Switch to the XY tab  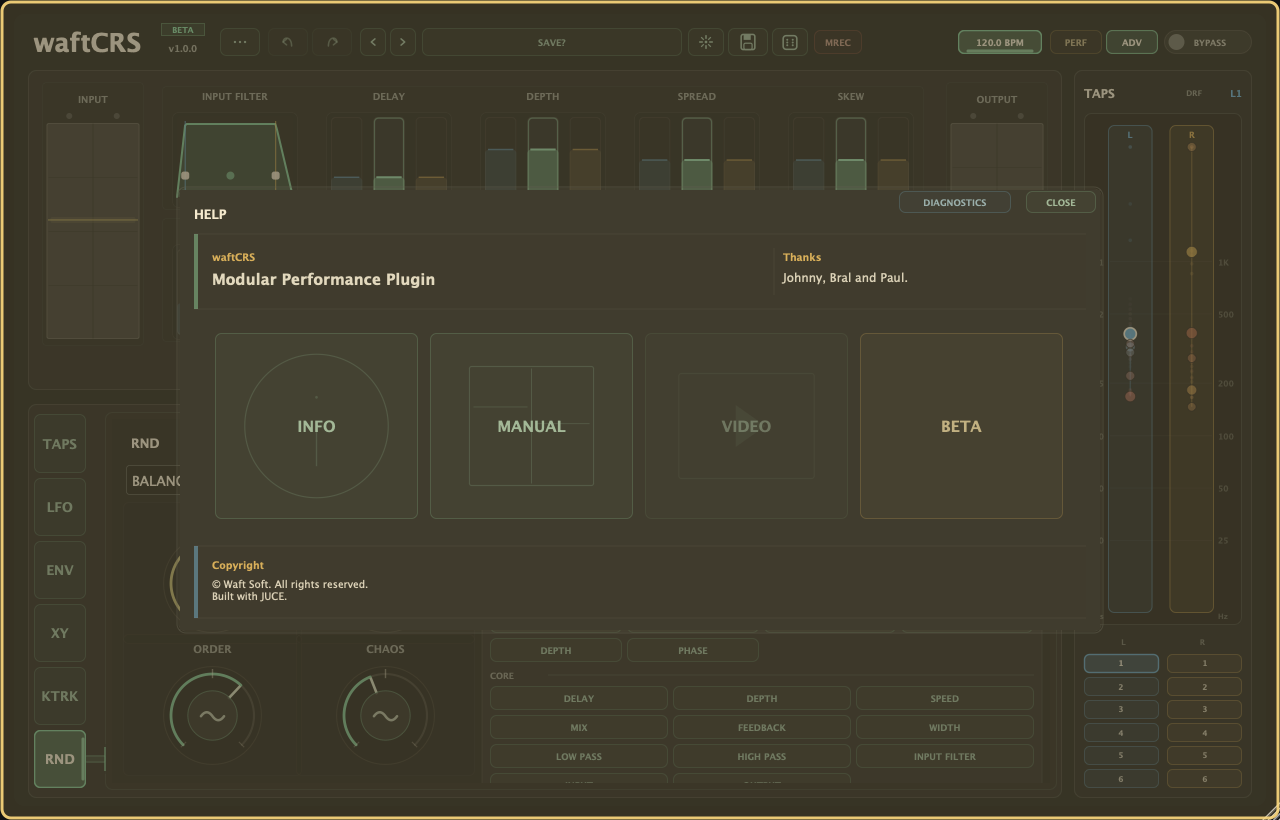coord(60,633)
